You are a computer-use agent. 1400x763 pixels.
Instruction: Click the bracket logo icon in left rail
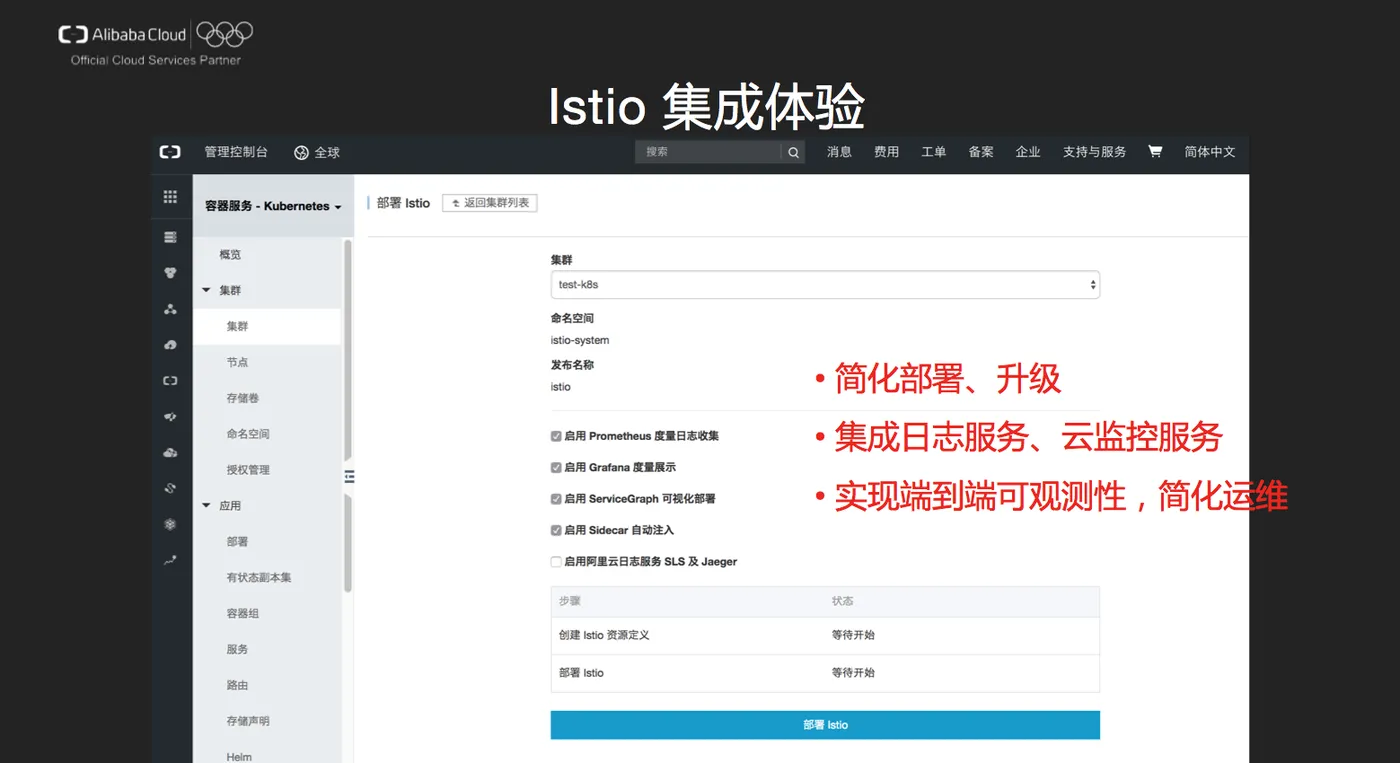pos(170,381)
